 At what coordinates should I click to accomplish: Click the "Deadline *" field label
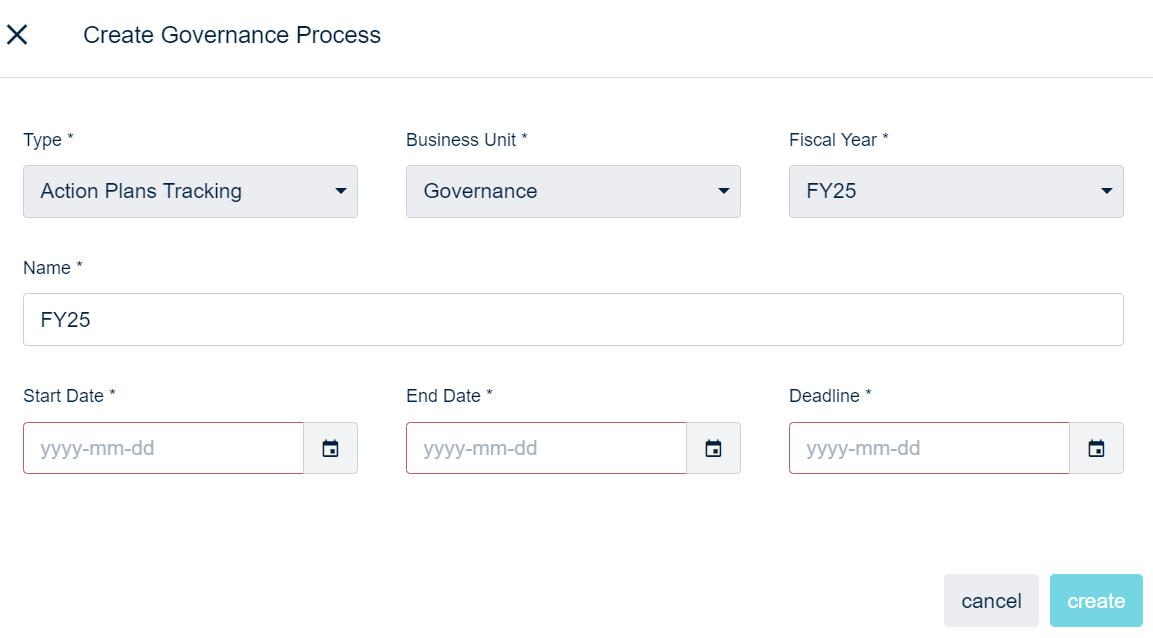coord(830,396)
